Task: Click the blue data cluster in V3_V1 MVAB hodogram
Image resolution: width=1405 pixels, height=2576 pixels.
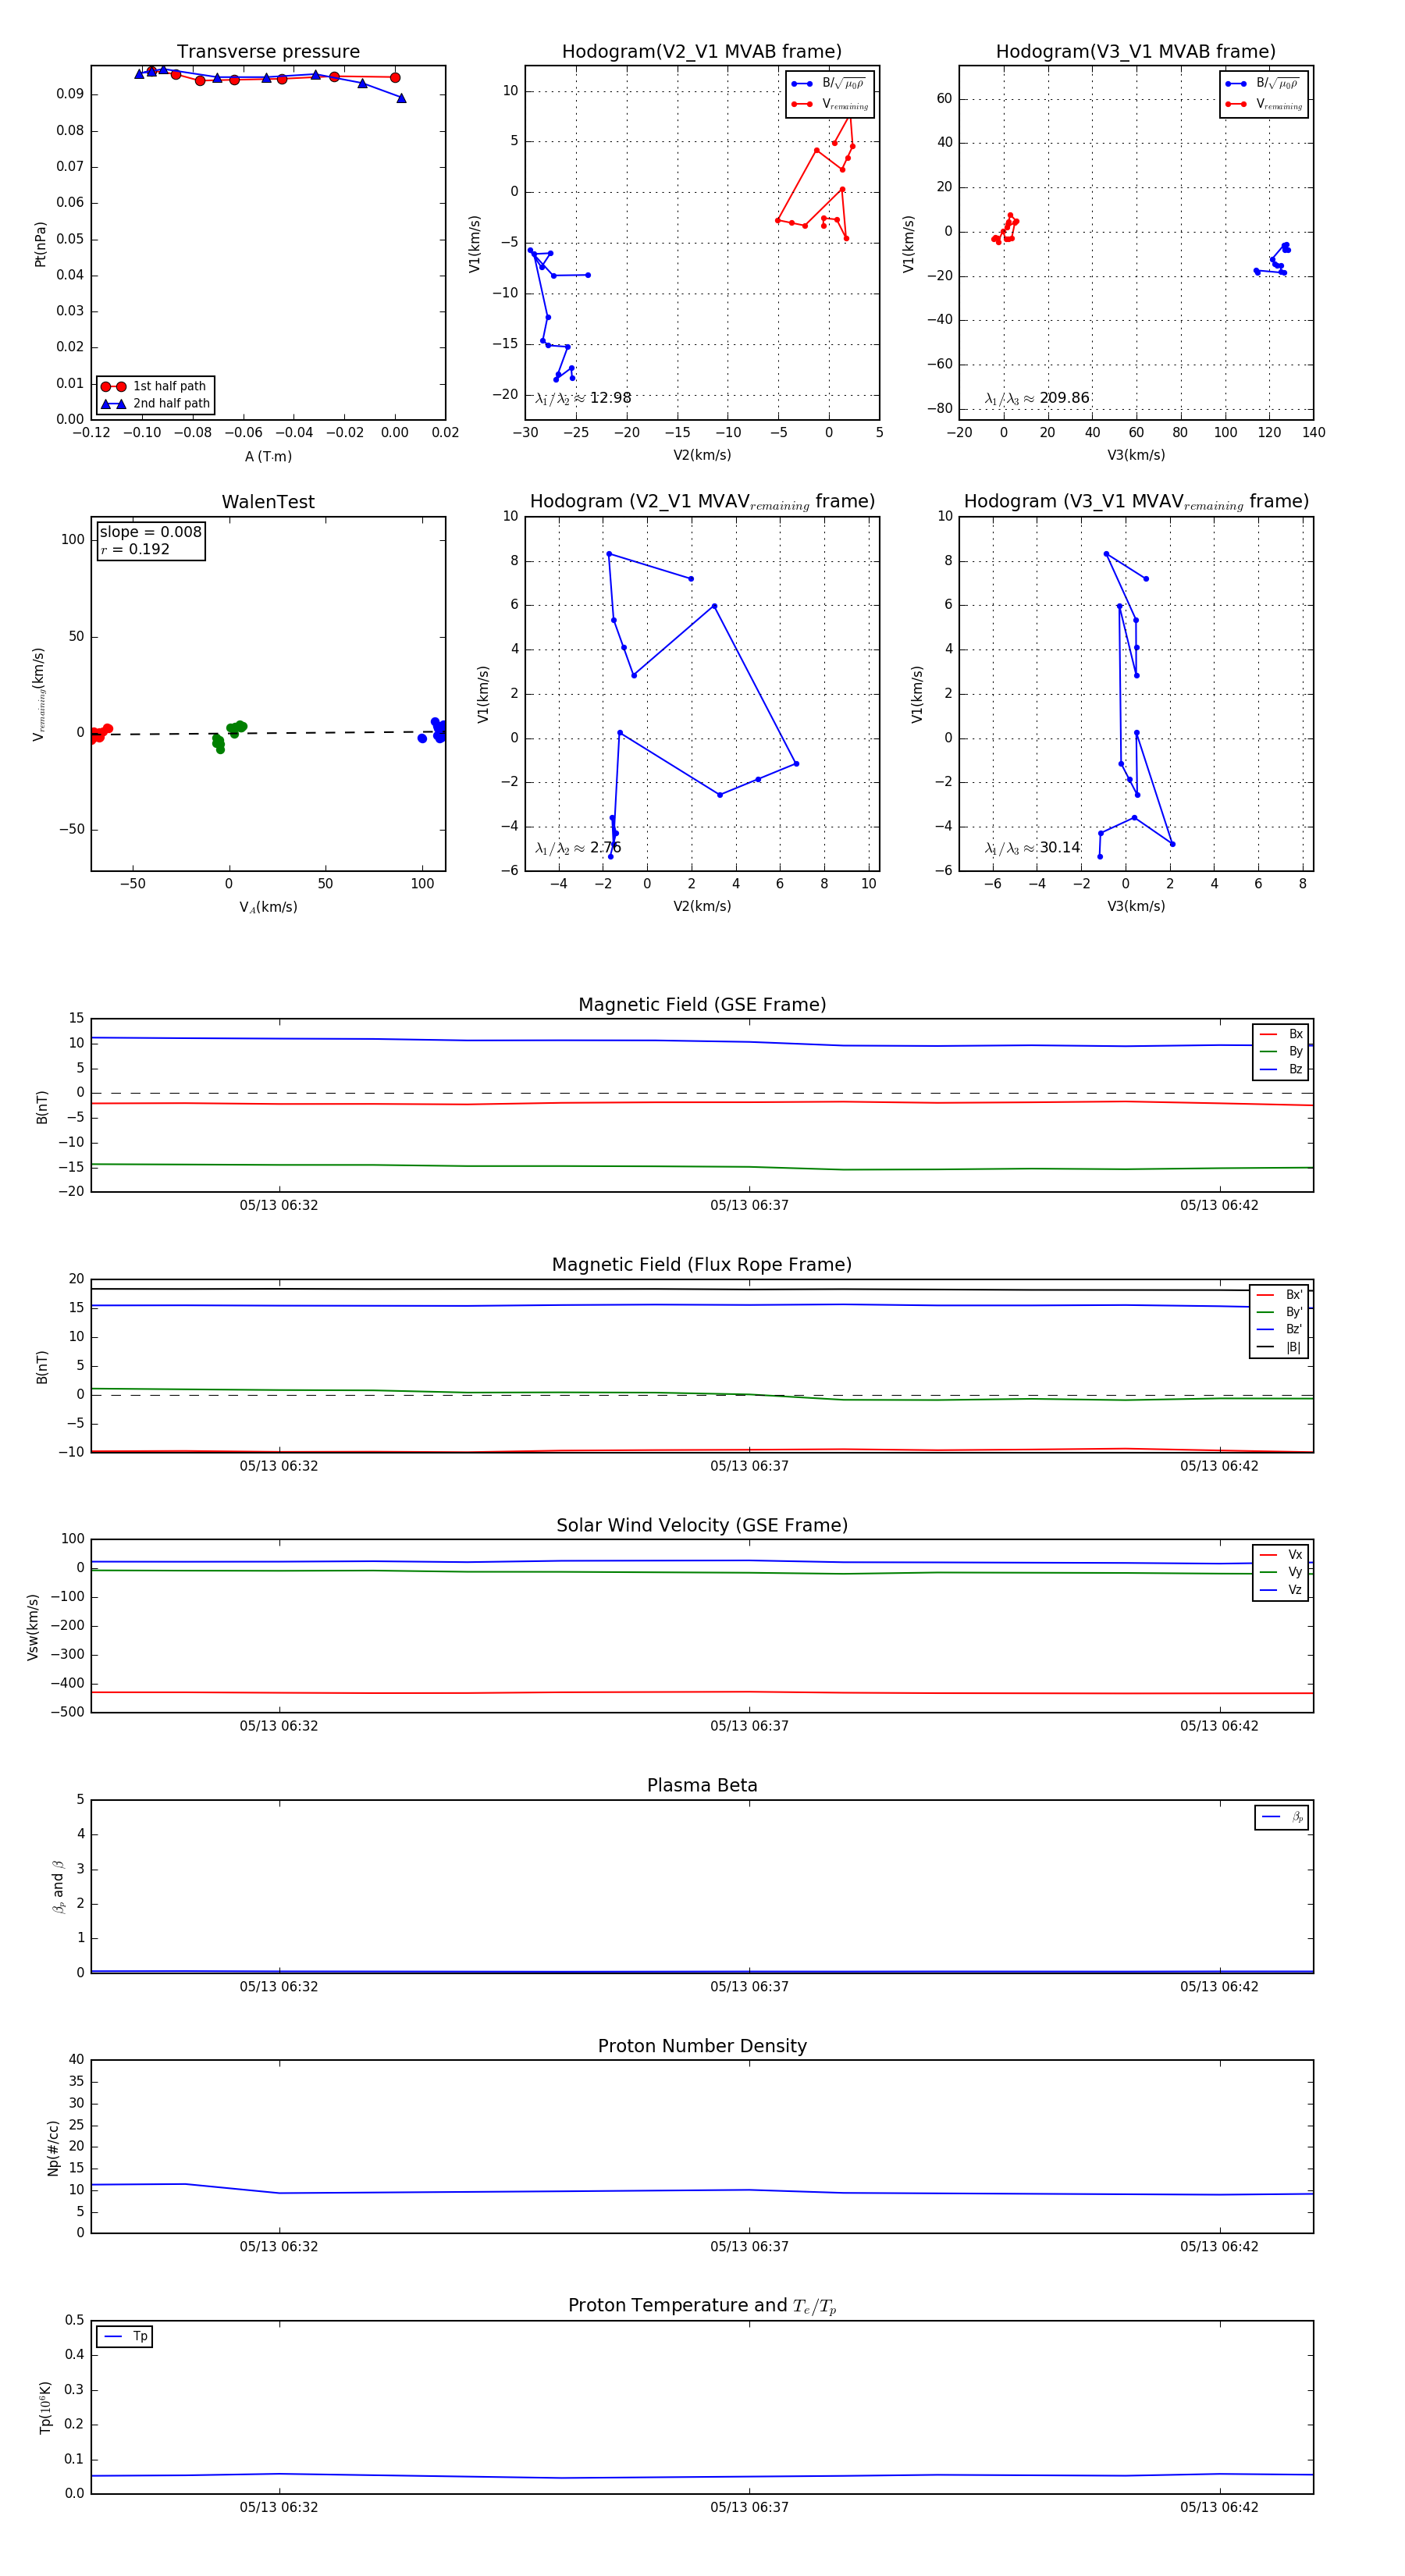Action: pos(1273,260)
